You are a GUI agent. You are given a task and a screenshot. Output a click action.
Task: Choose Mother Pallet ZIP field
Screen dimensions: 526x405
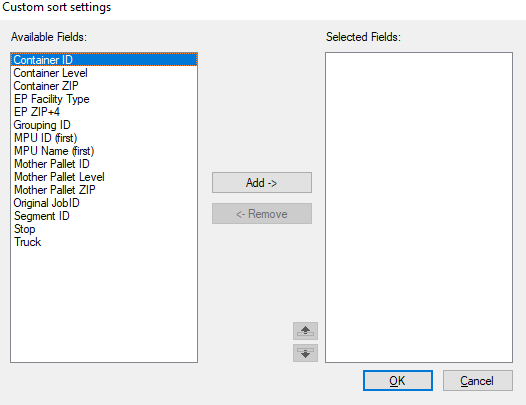click(104, 190)
